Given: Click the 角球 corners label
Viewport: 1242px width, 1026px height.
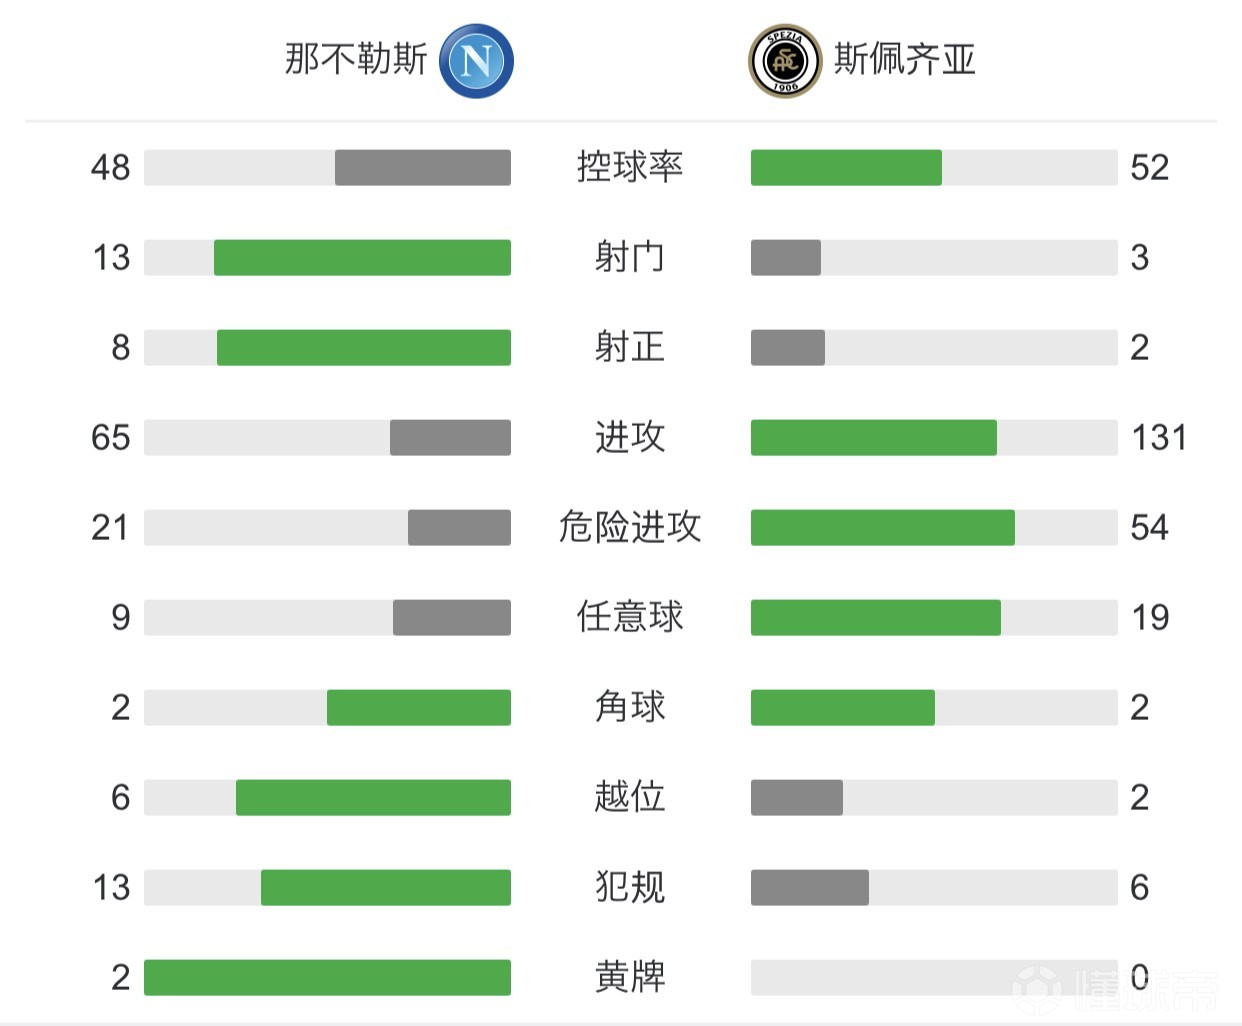Looking at the screenshot, I should click(x=630, y=707).
